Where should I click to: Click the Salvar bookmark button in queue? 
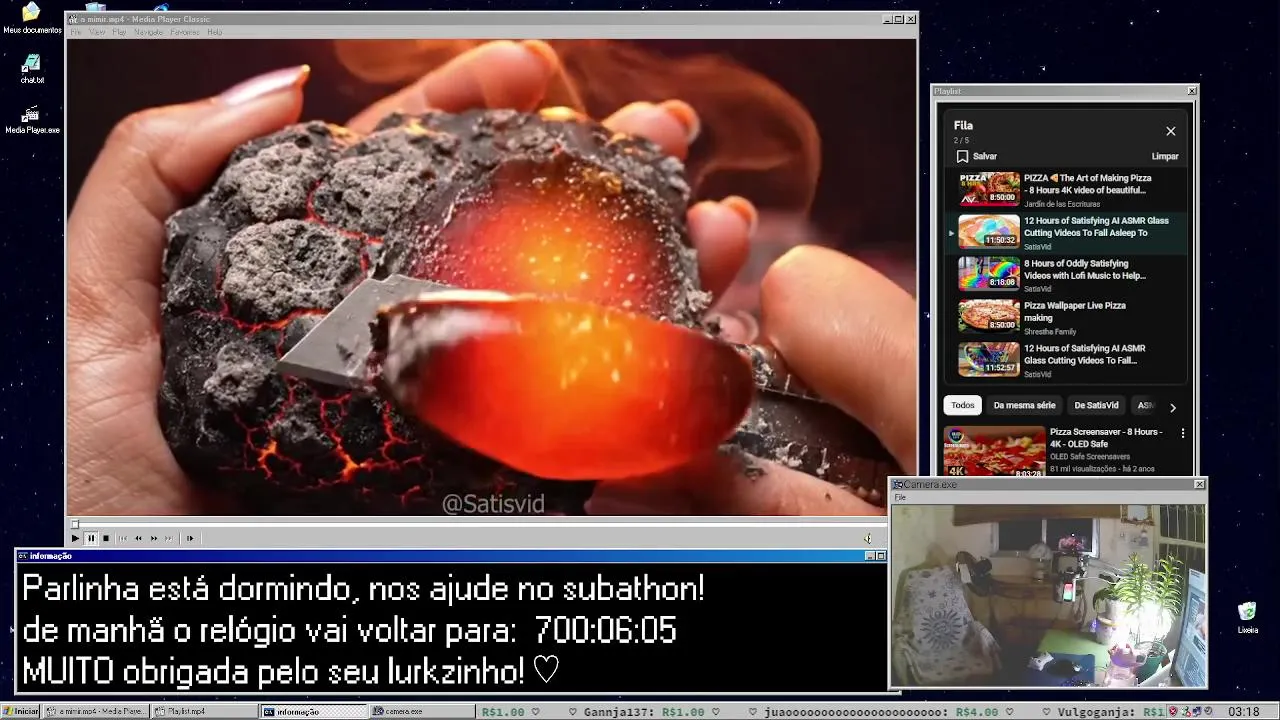[976, 156]
